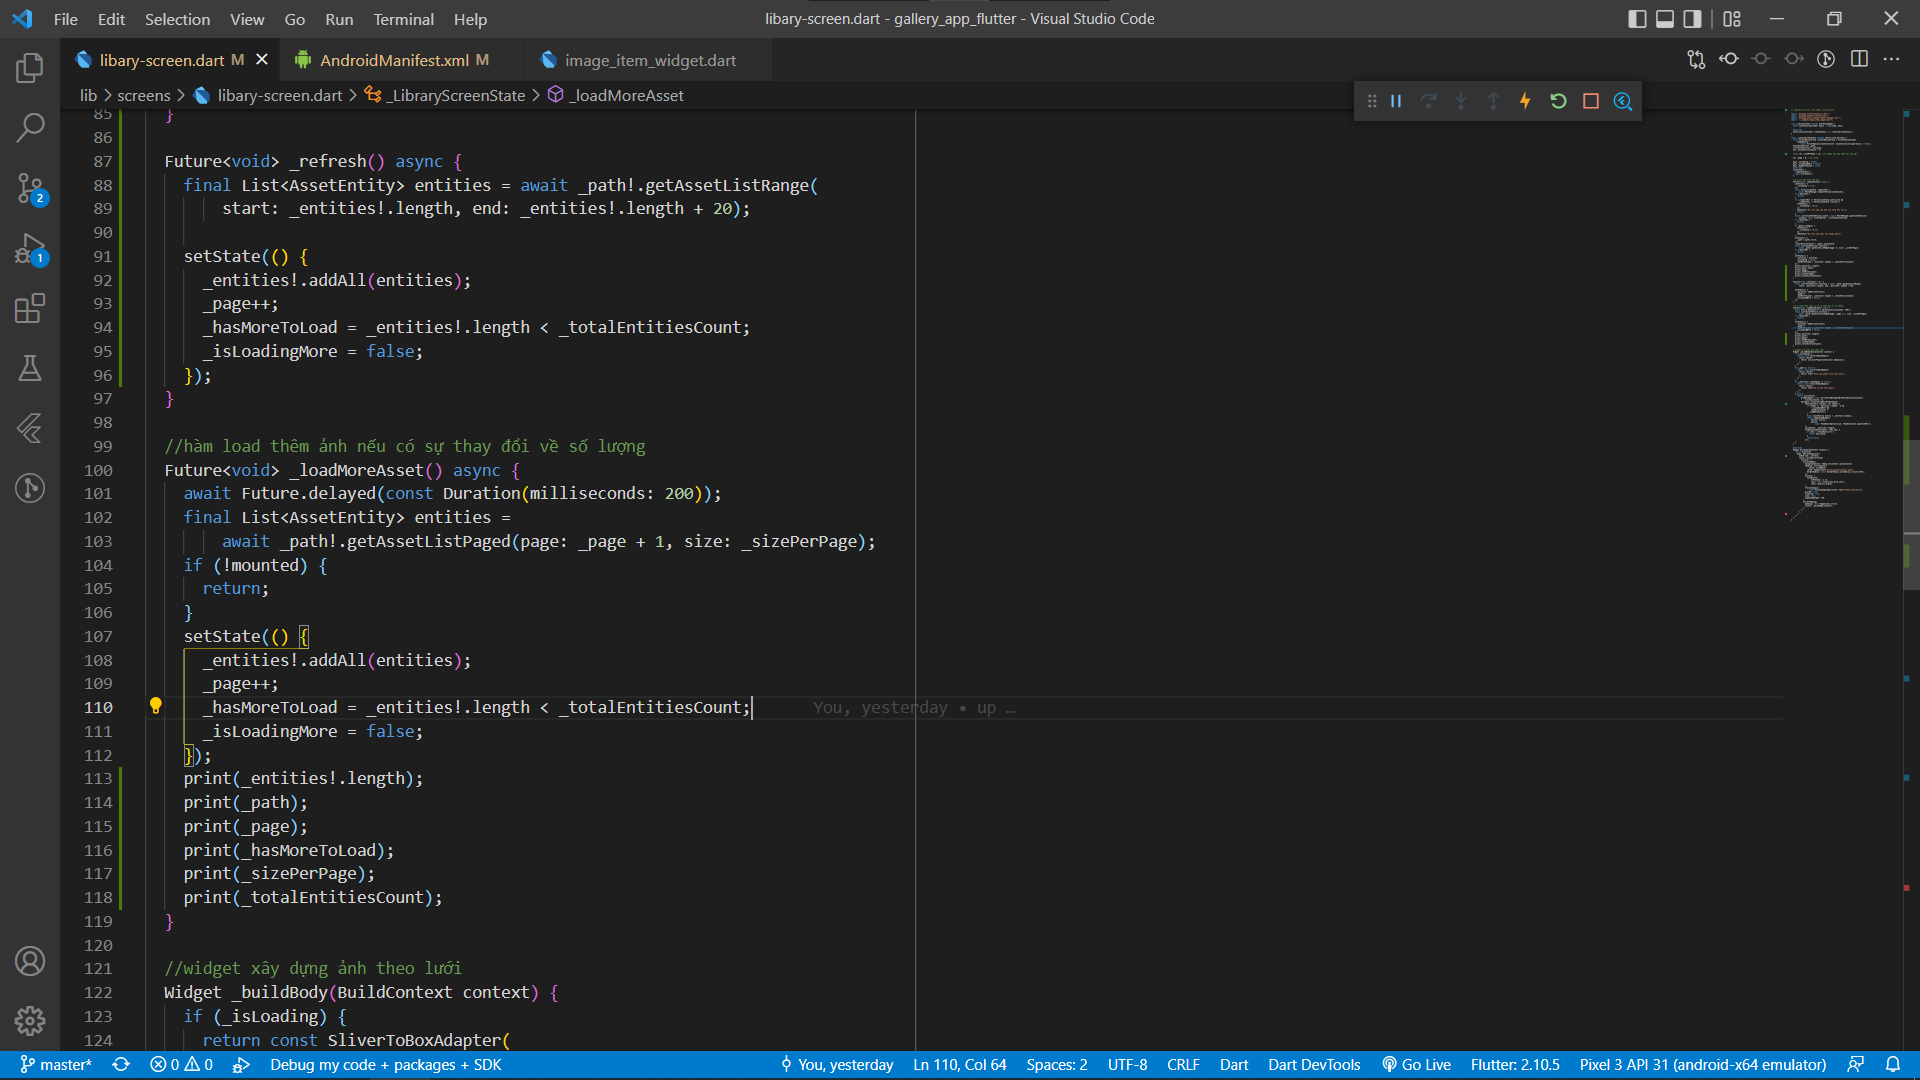
Task: Launch Dart DevTools from the status bar
Action: [1313, 1064]
